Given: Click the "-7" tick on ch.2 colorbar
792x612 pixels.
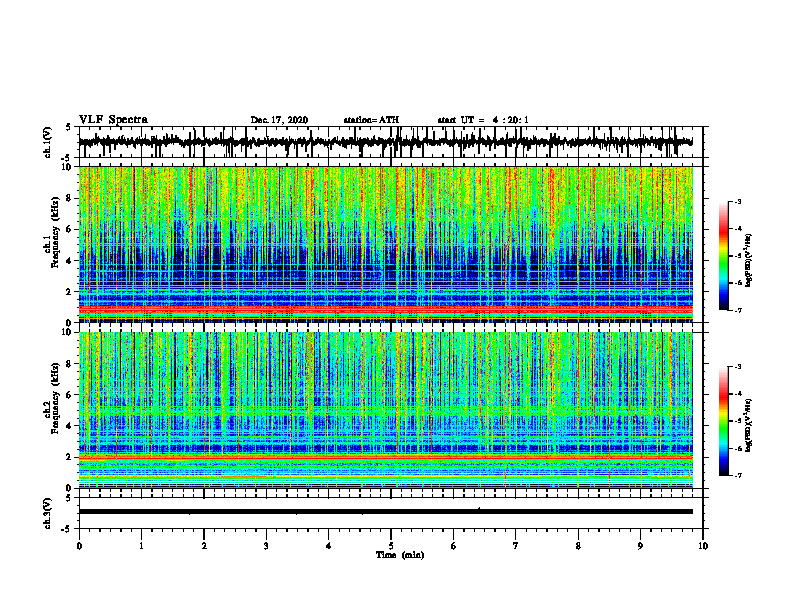Looking at the screenshot, I should click(738, 476).
